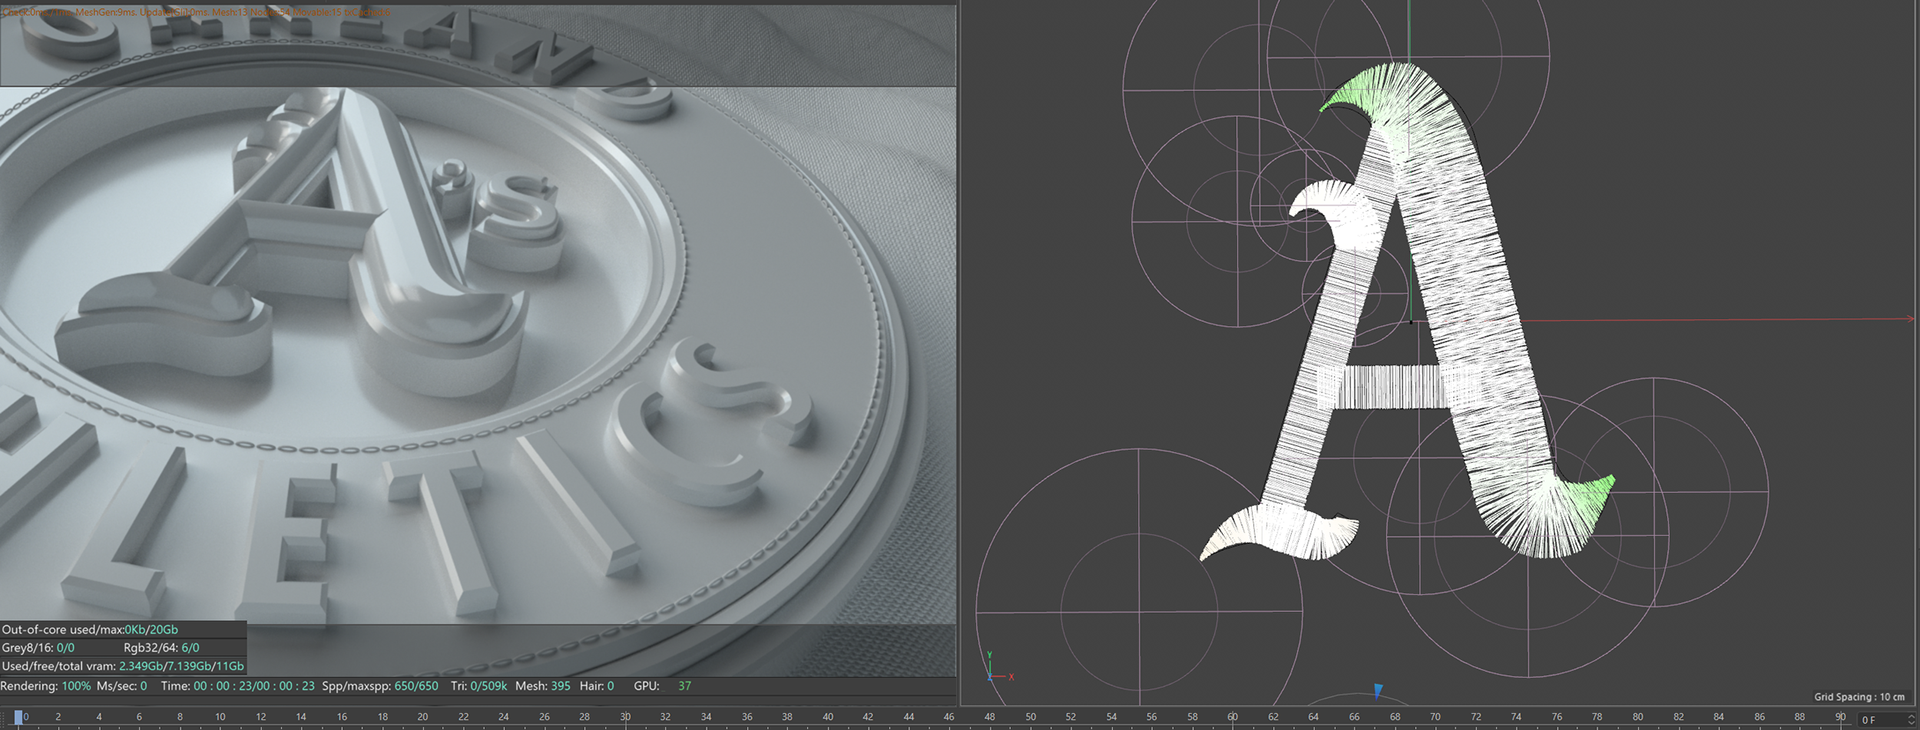Jump to frame 30 on the timeline ruler

coord(625,717)
